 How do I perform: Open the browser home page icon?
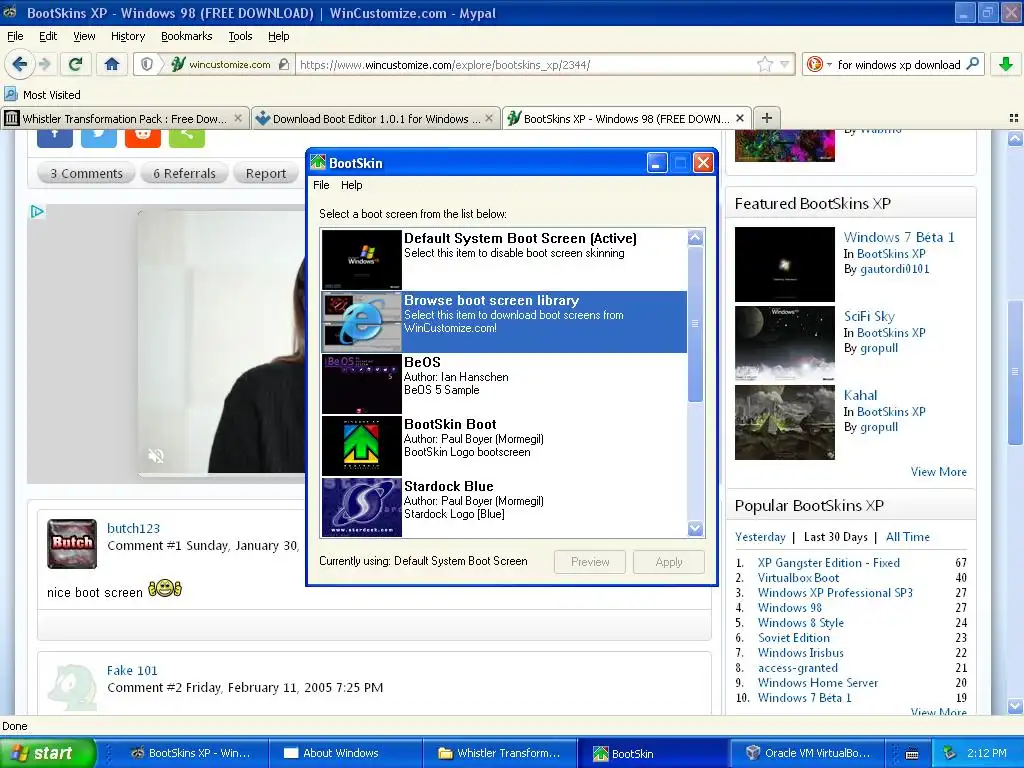[112, 64]
